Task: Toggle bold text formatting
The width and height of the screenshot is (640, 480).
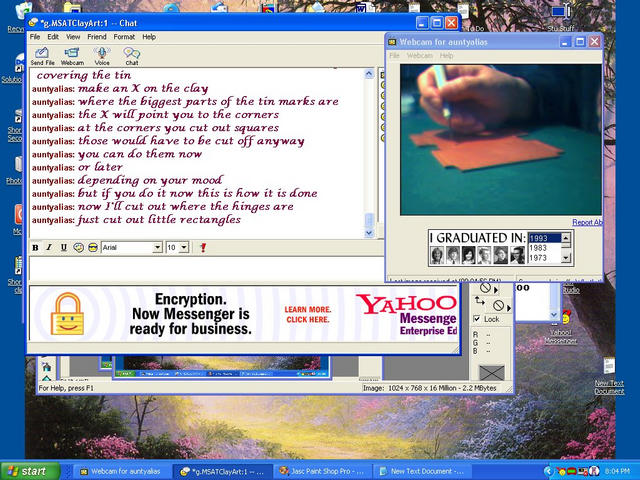Action: coord(36,247)
